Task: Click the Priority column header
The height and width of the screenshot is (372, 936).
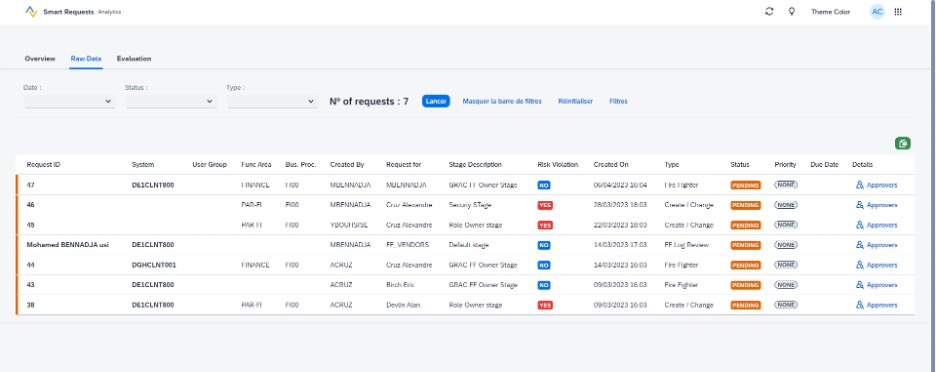Action: click(785, 165)
